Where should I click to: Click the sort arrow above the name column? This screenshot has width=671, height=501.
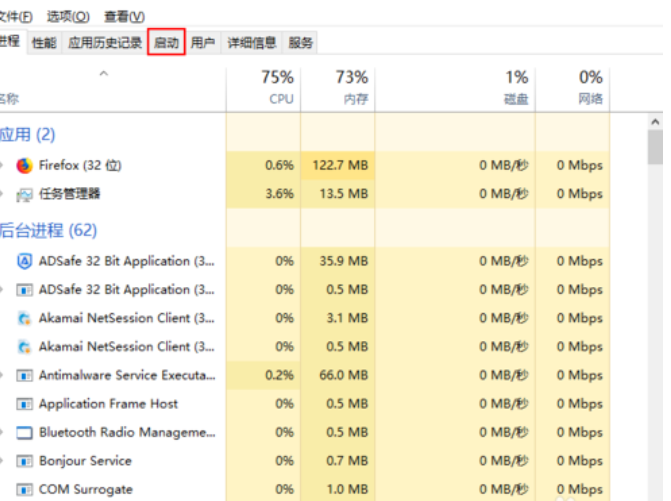104,74
